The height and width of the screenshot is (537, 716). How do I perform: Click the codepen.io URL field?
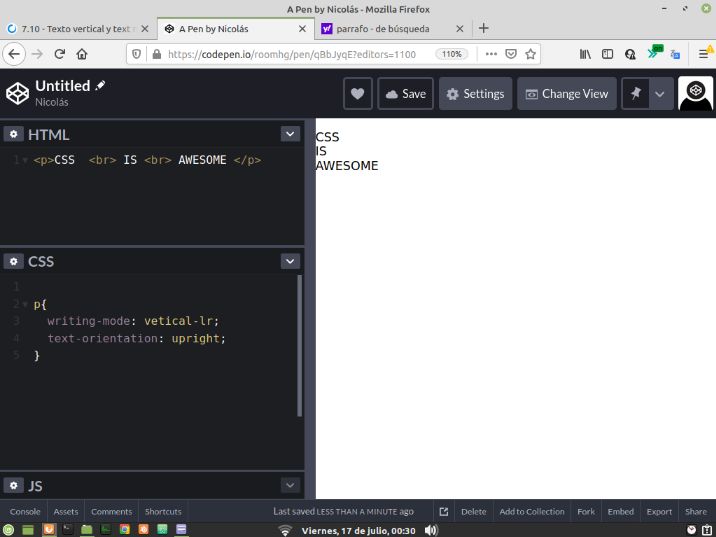tap(292, 54)
